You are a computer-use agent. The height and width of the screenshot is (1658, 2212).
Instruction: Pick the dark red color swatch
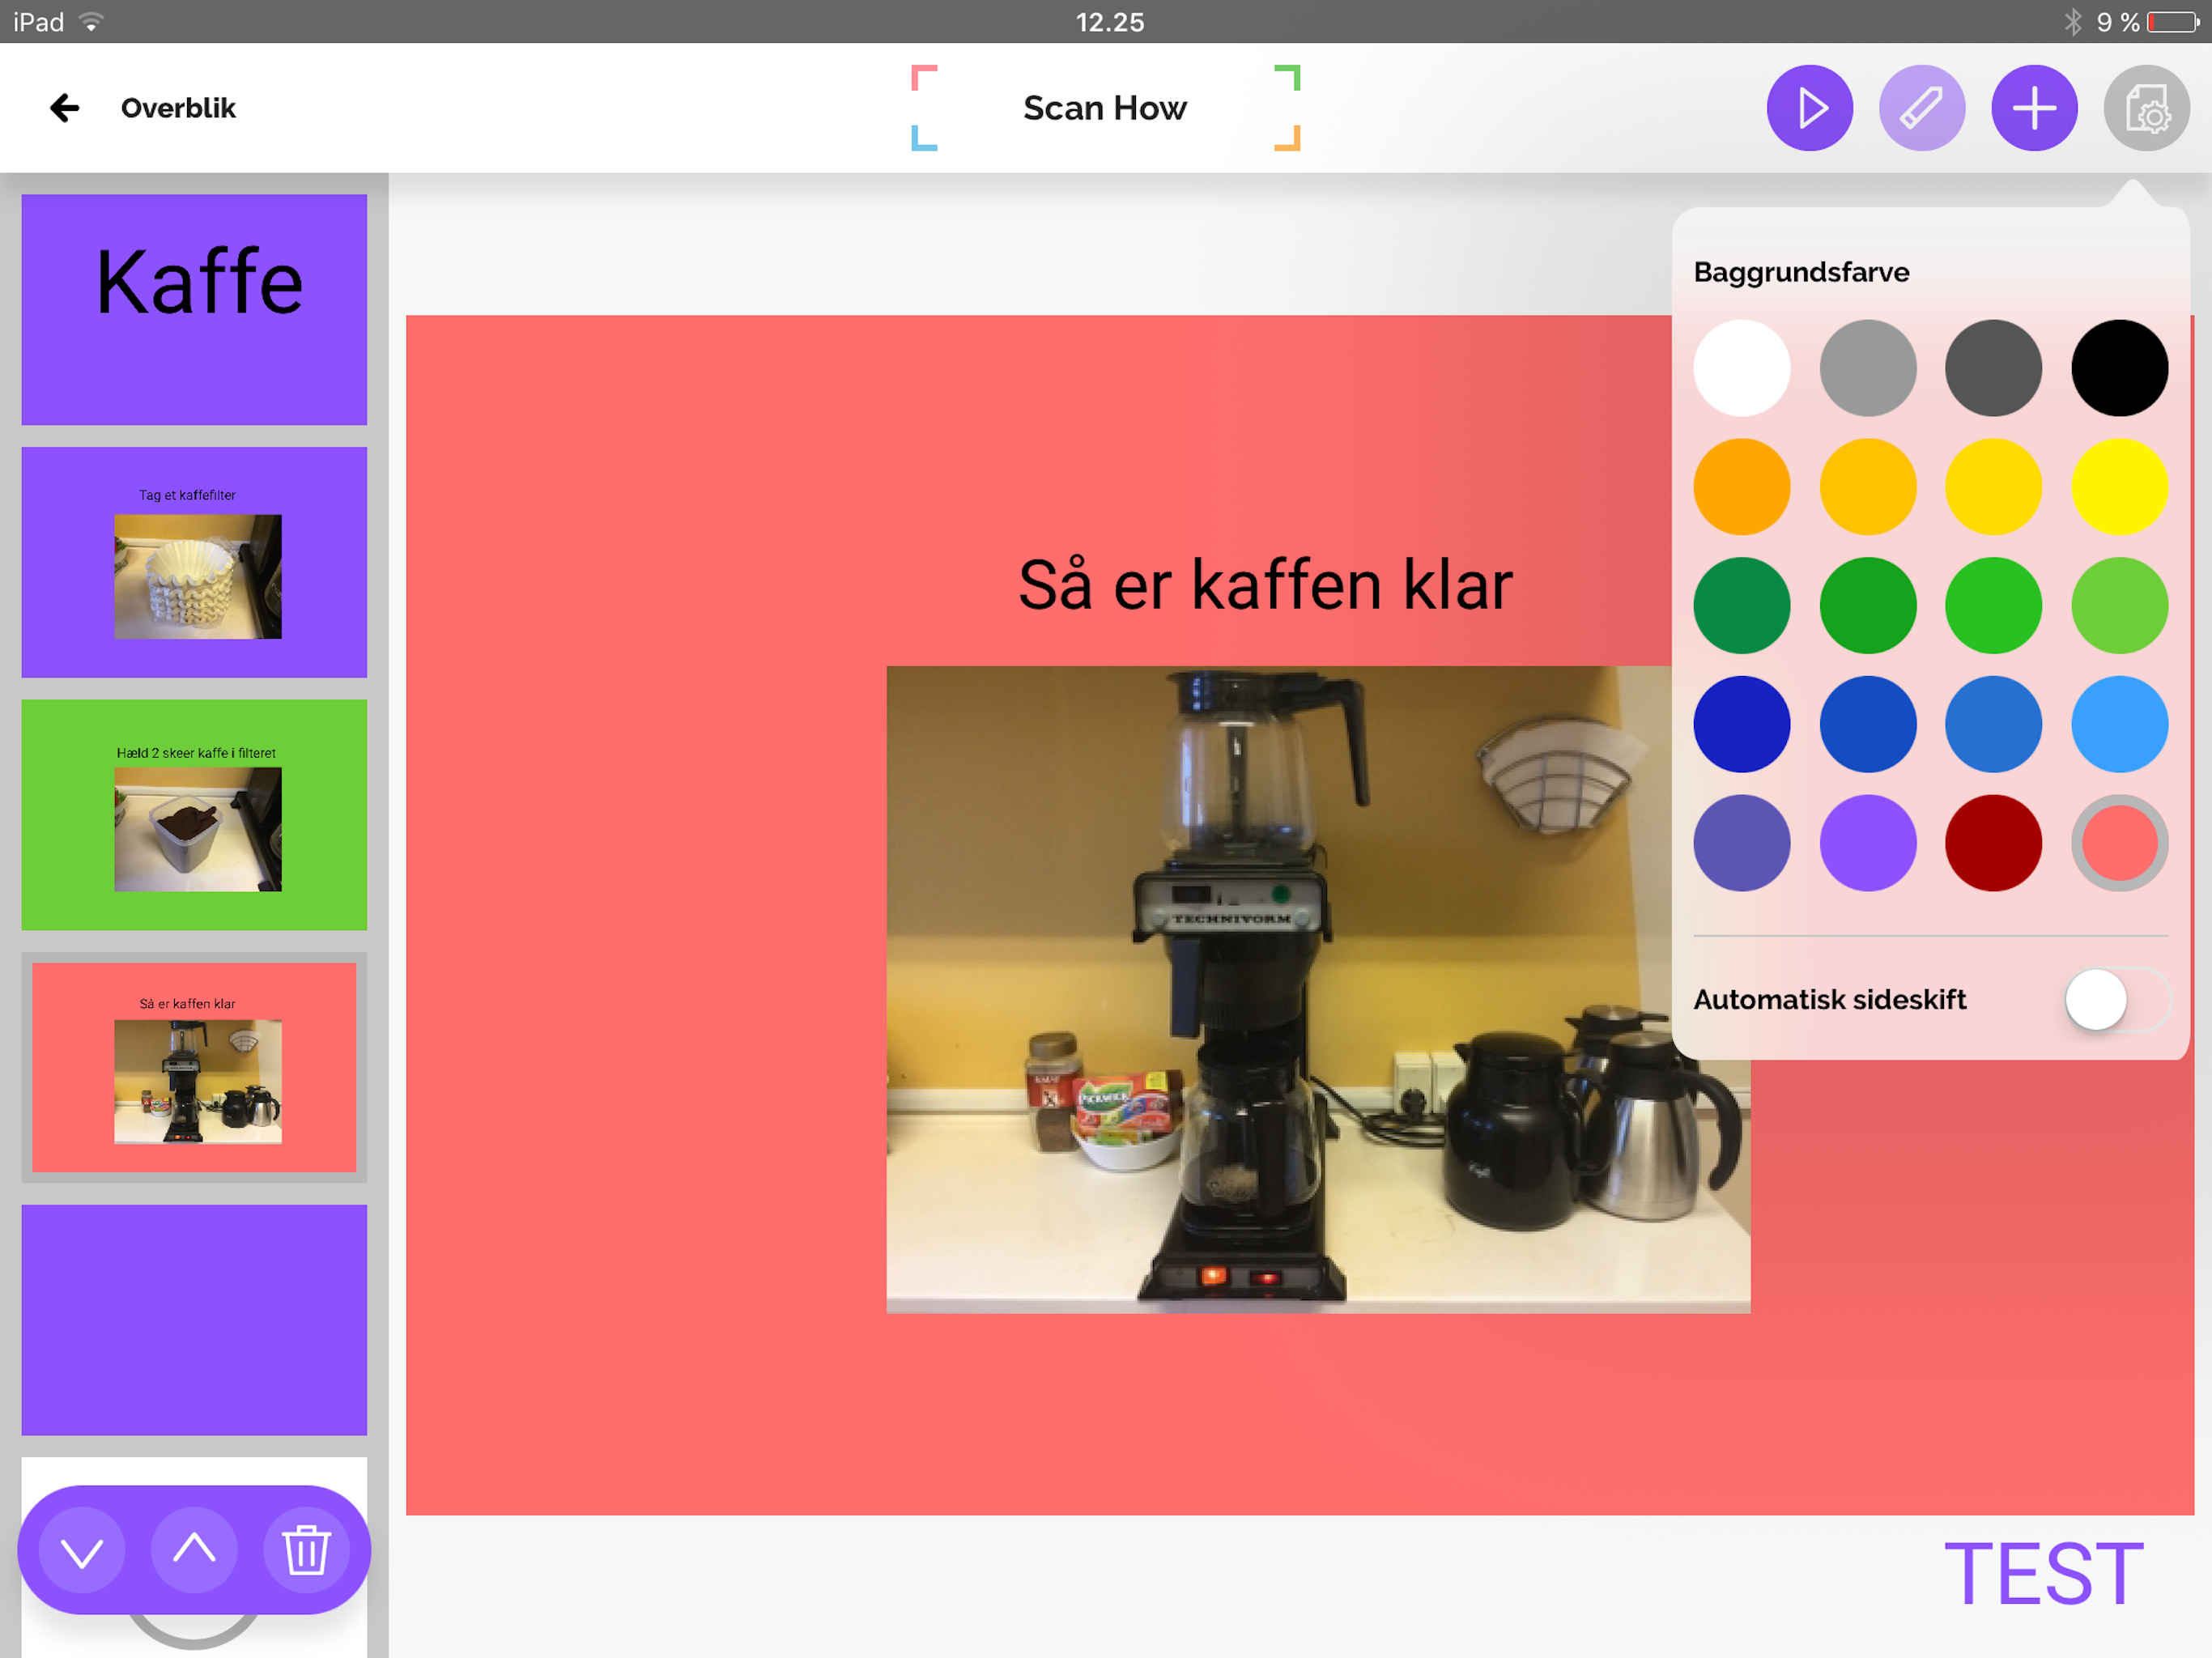pos(1993,843)
